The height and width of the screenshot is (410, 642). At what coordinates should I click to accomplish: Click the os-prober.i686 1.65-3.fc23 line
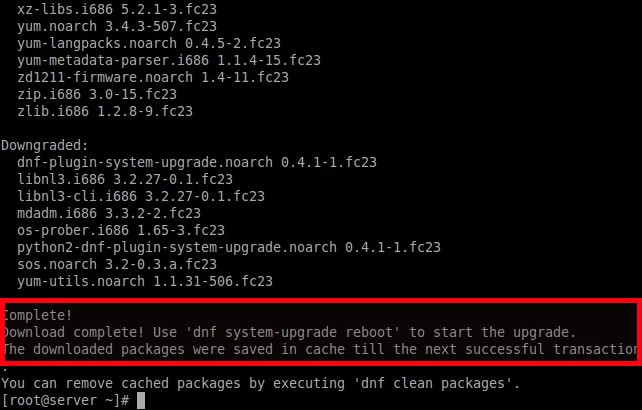[x=121, y=230]
